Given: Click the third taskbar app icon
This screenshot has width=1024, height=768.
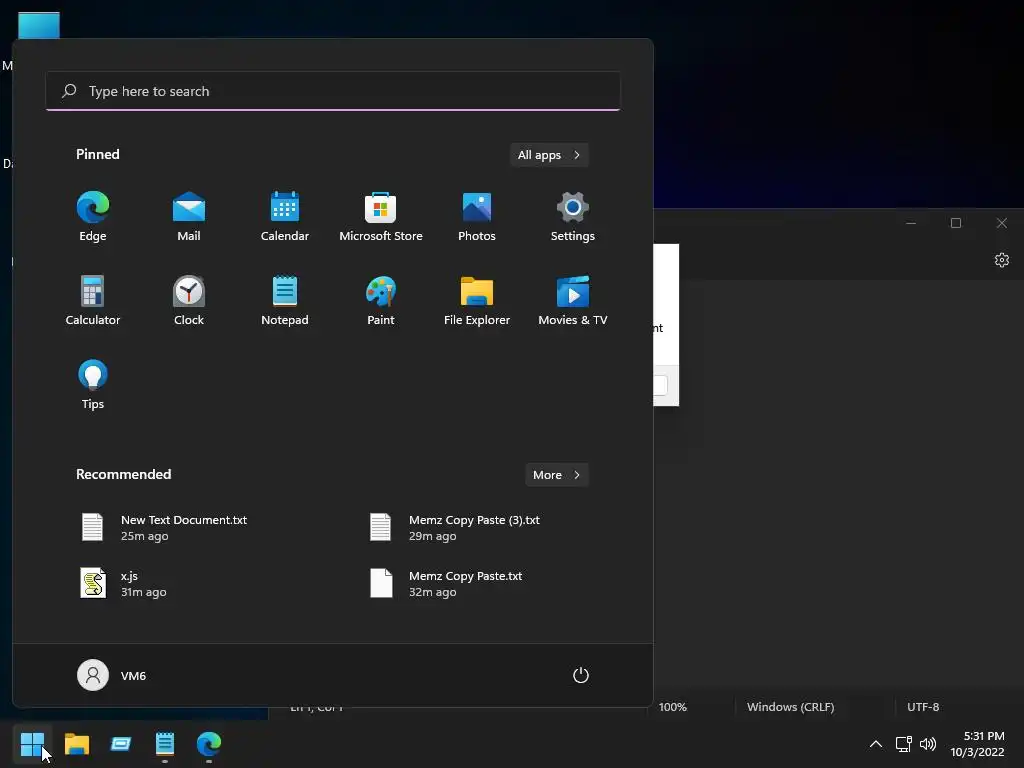Looking at the screenshot, I should [x=121, y=744].
